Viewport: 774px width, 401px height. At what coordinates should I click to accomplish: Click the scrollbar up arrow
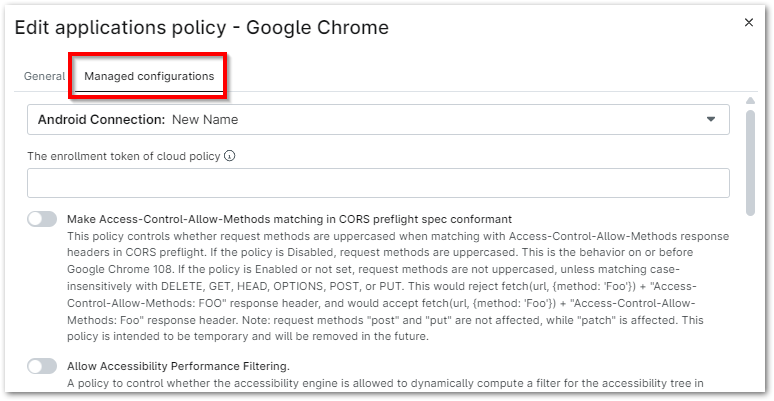[x=750, y=101]
